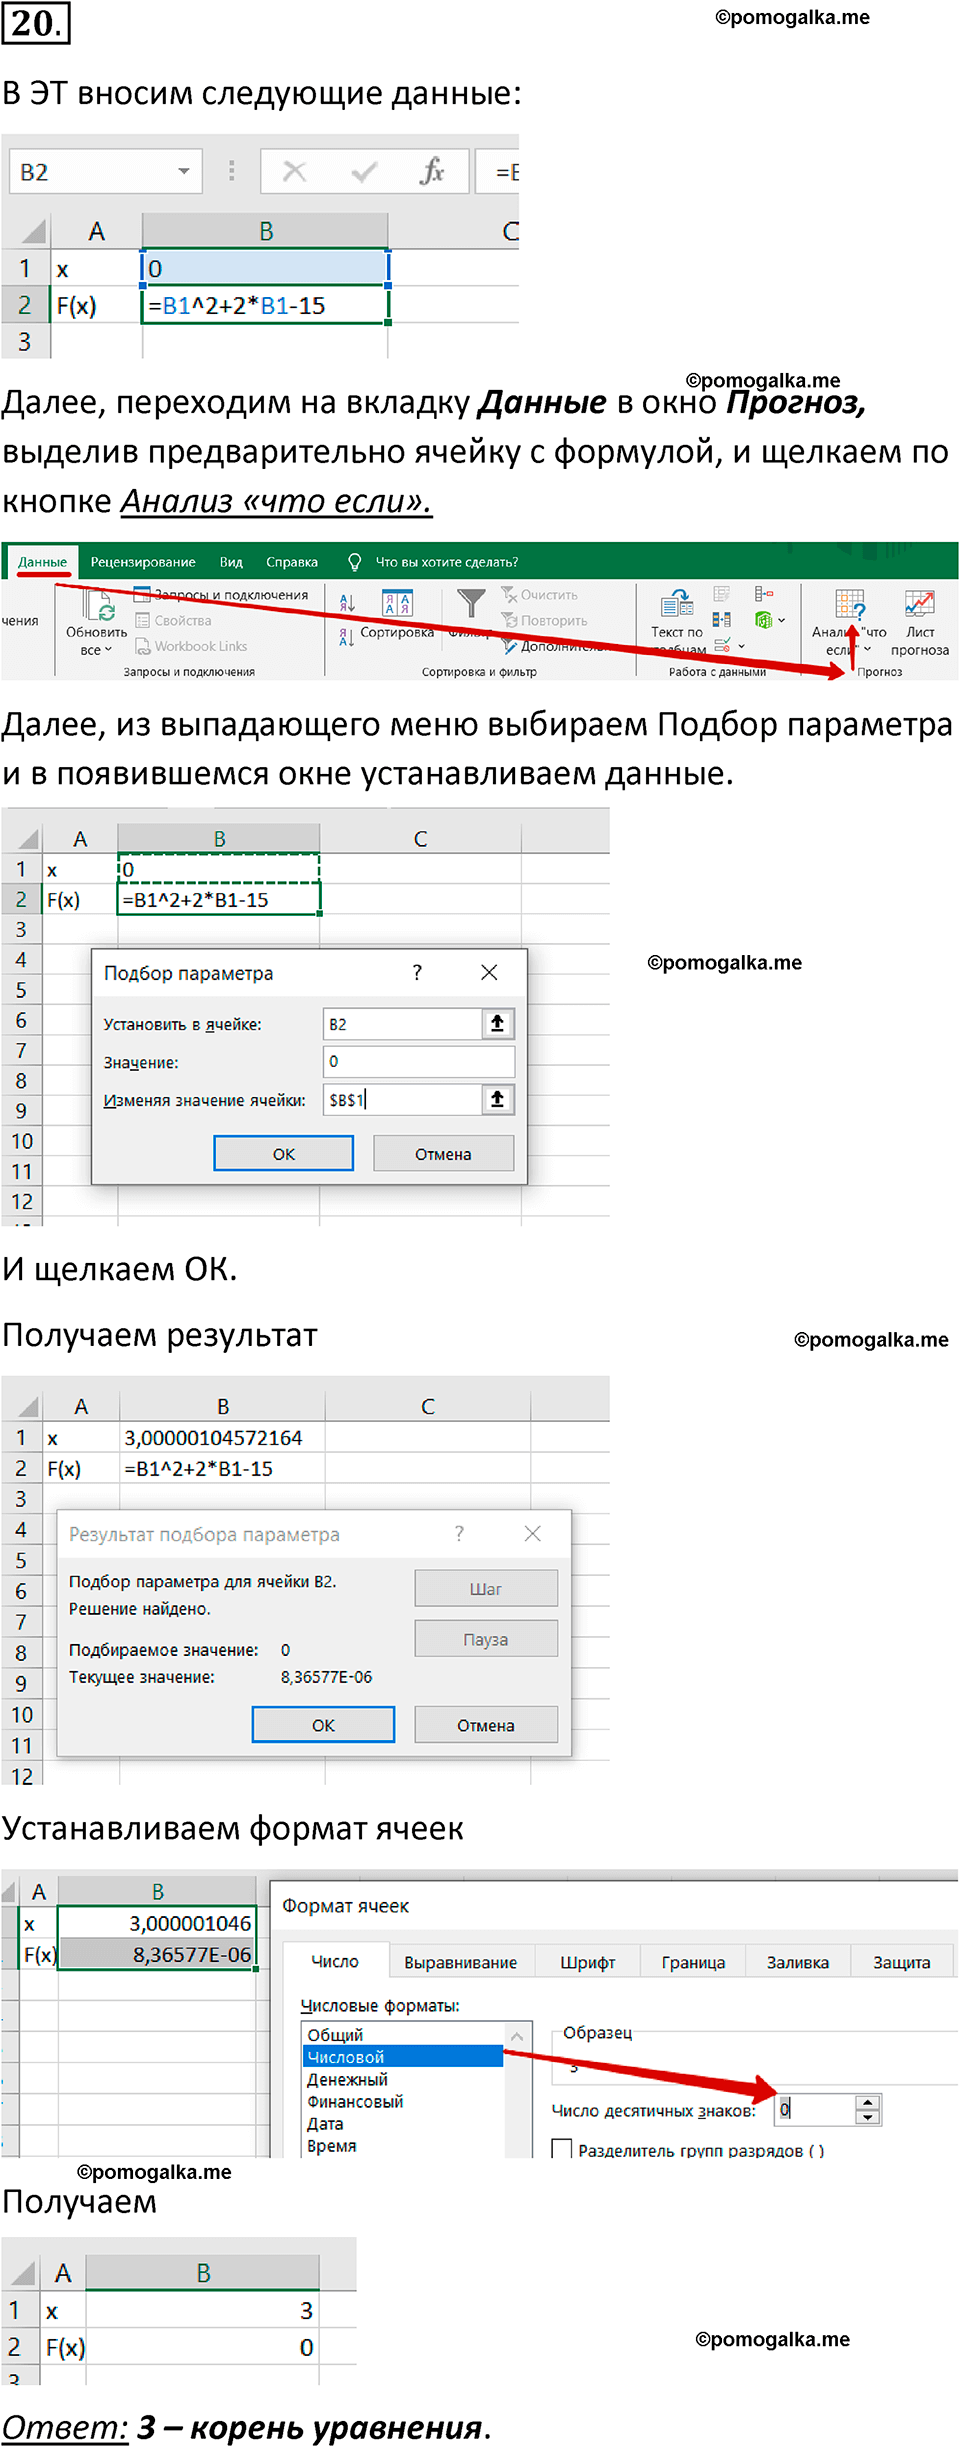Click the Шаг button

pyautogui.click(x=486, y=1588)
